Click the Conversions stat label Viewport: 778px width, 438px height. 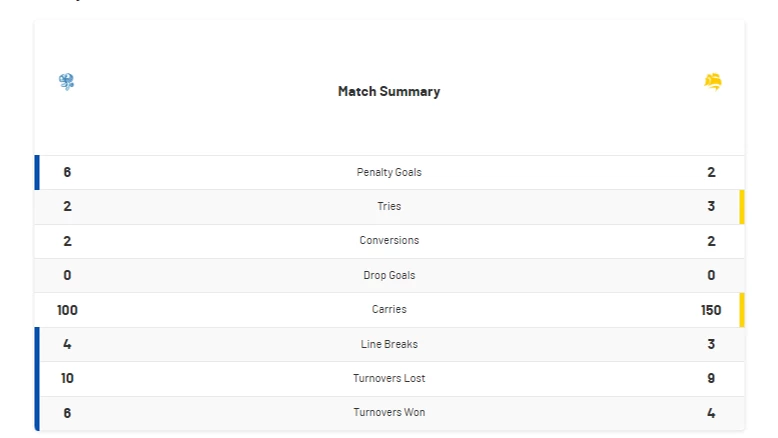389,240
